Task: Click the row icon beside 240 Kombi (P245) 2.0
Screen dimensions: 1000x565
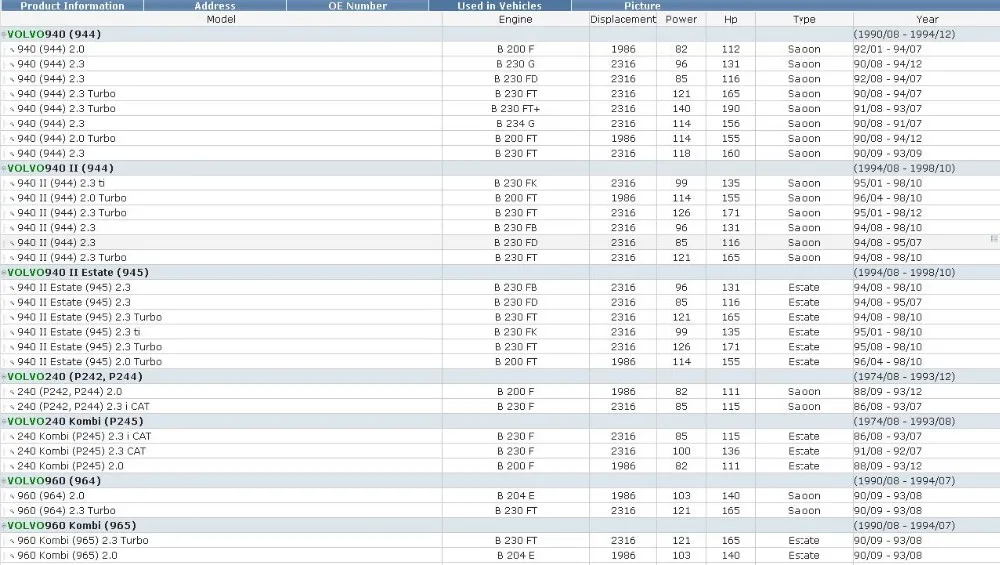Action: [11, 467]
